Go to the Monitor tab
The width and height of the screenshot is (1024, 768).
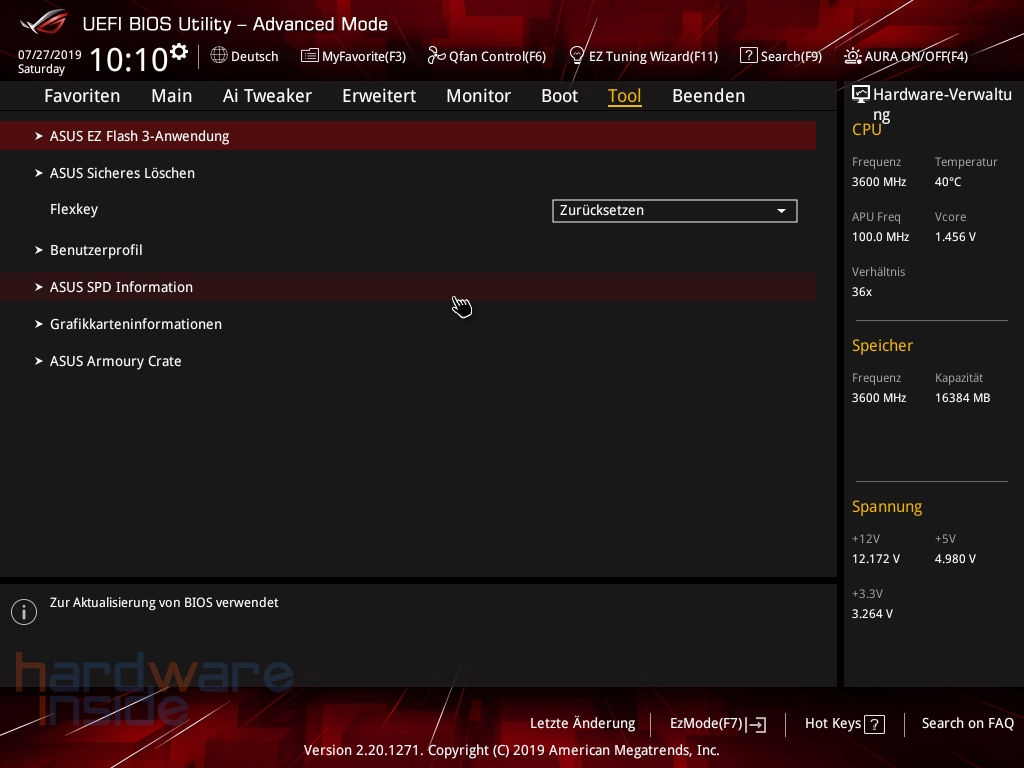[479, 96]
